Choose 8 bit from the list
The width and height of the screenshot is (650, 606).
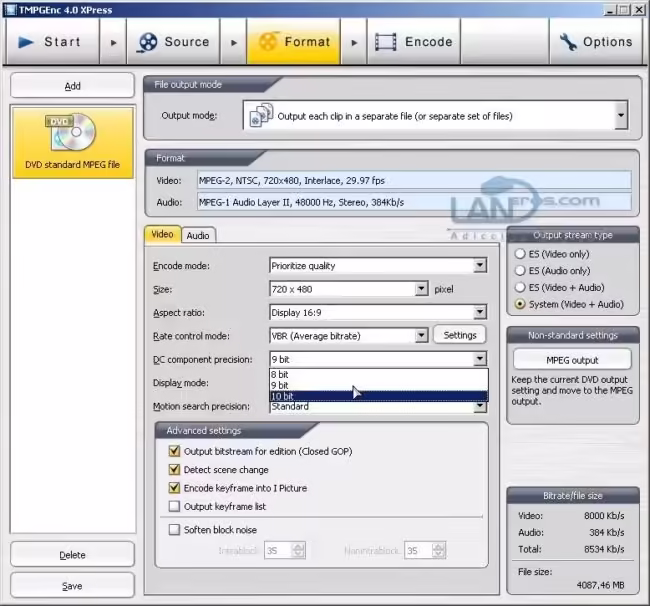[378, 374]
